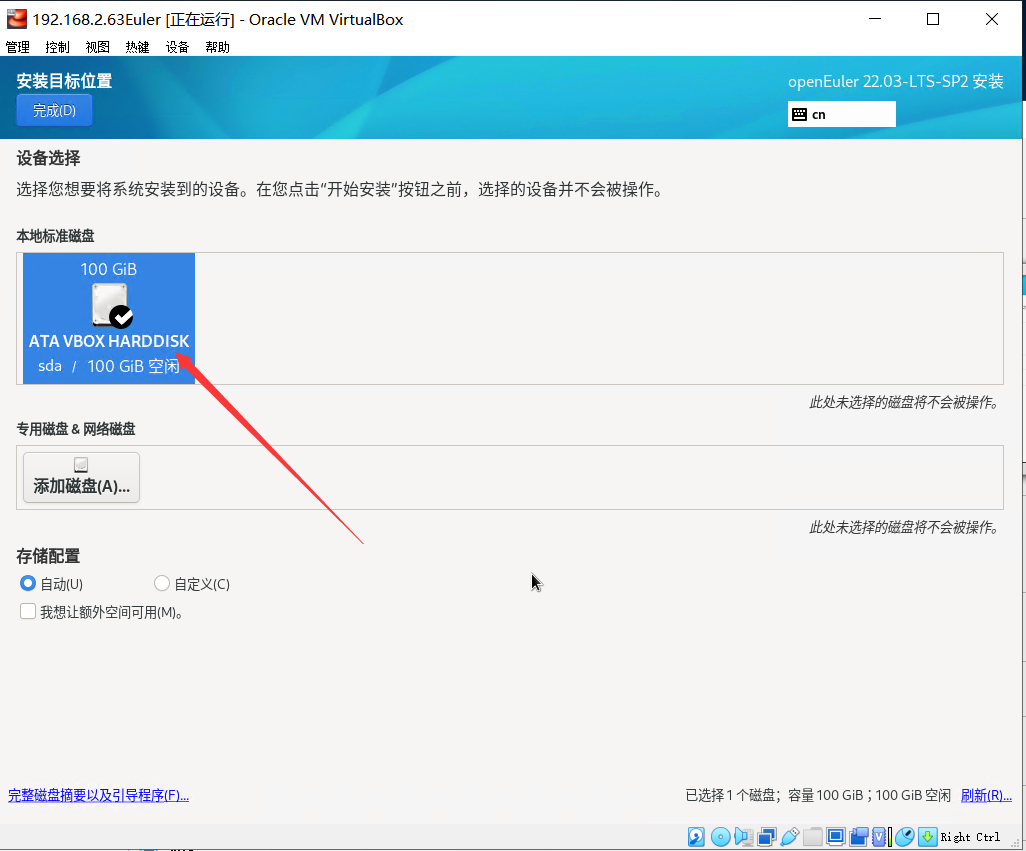The width and height of the screenshot is (1026, 851).
Task: Open the 控制 menu
Action: point(58,47)
